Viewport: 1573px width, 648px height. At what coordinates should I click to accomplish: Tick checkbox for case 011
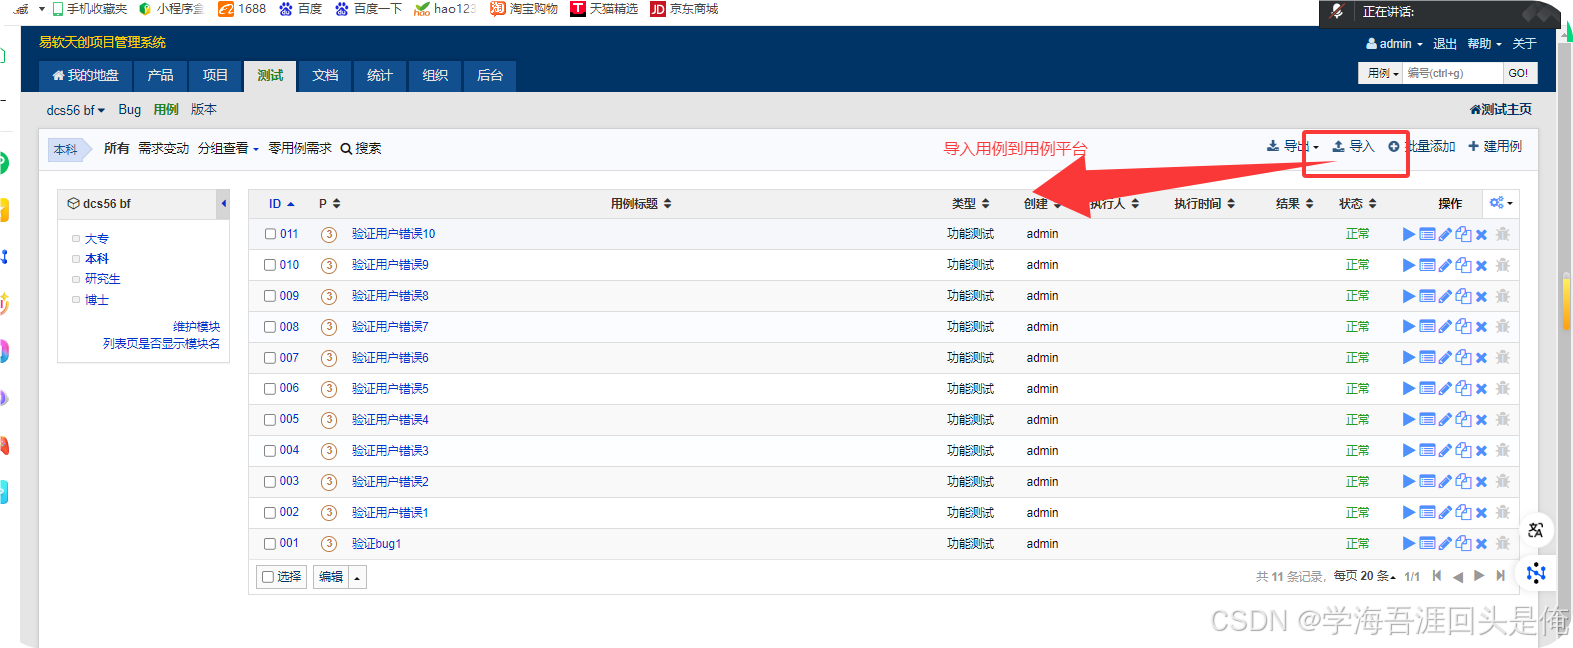pos(270,234)
